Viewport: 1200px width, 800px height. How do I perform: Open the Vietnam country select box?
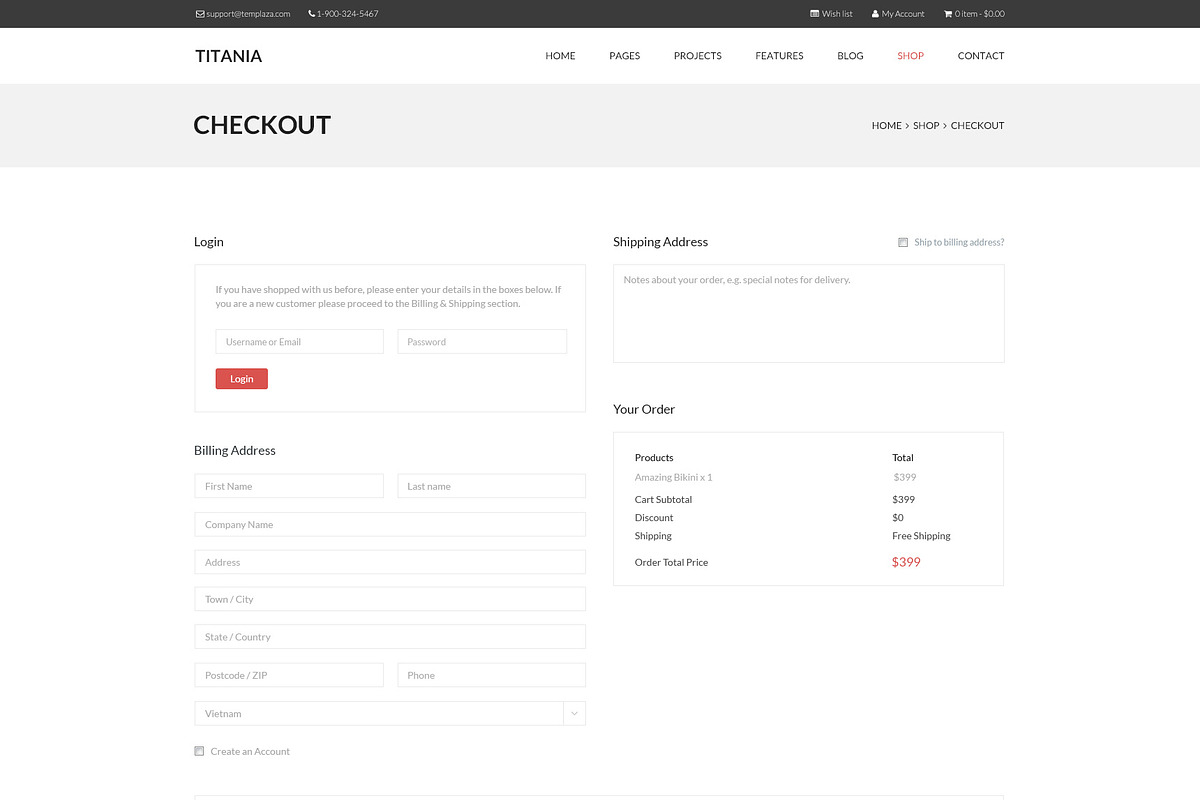click(x=390, y=714)
